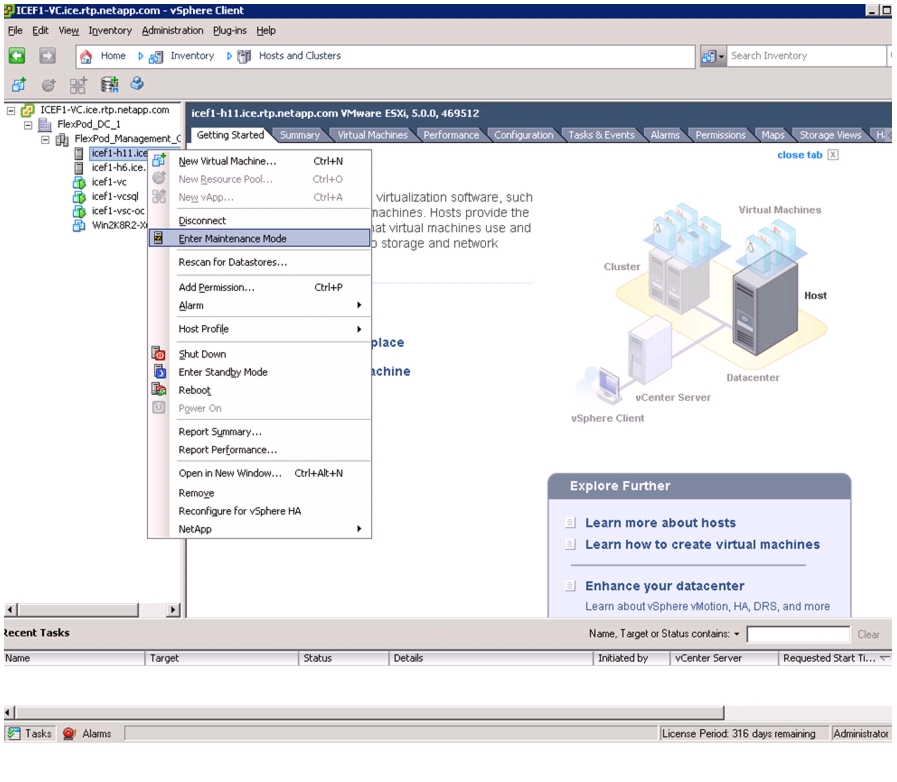897x782 pixels.
Task: Click the icon beside Learn more about hosts
Action: [x=570, y=522]
